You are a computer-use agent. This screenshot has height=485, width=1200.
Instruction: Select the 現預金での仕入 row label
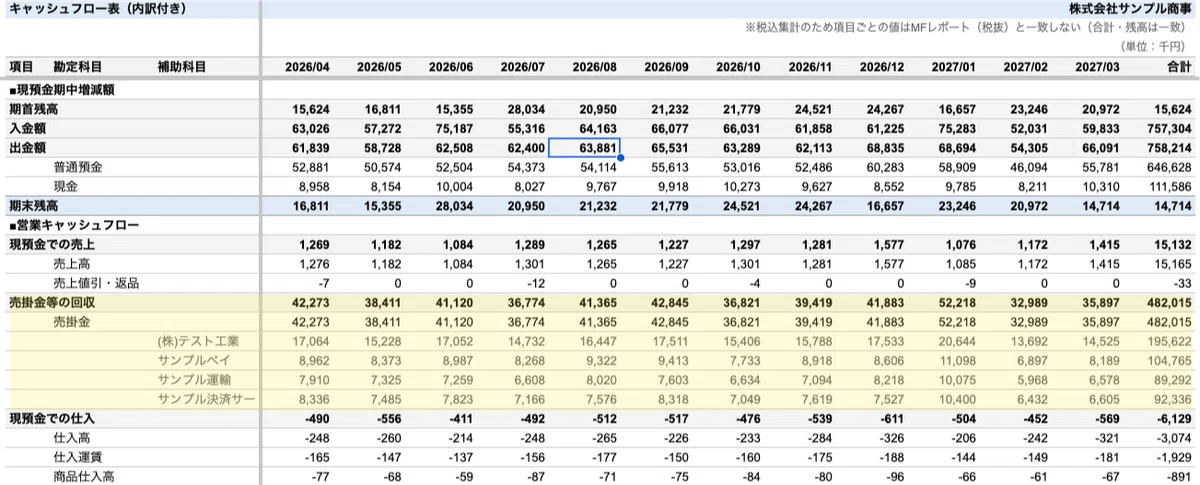coord(52,418)
